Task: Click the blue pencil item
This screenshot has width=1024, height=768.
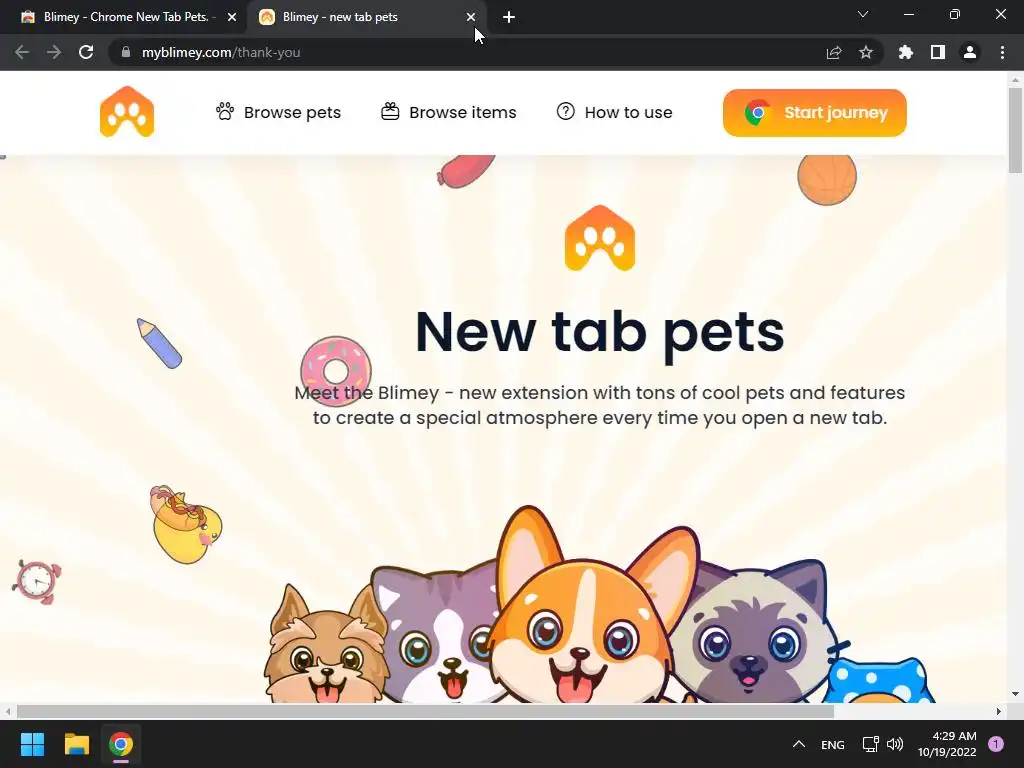Action: (x=159, y=344)
